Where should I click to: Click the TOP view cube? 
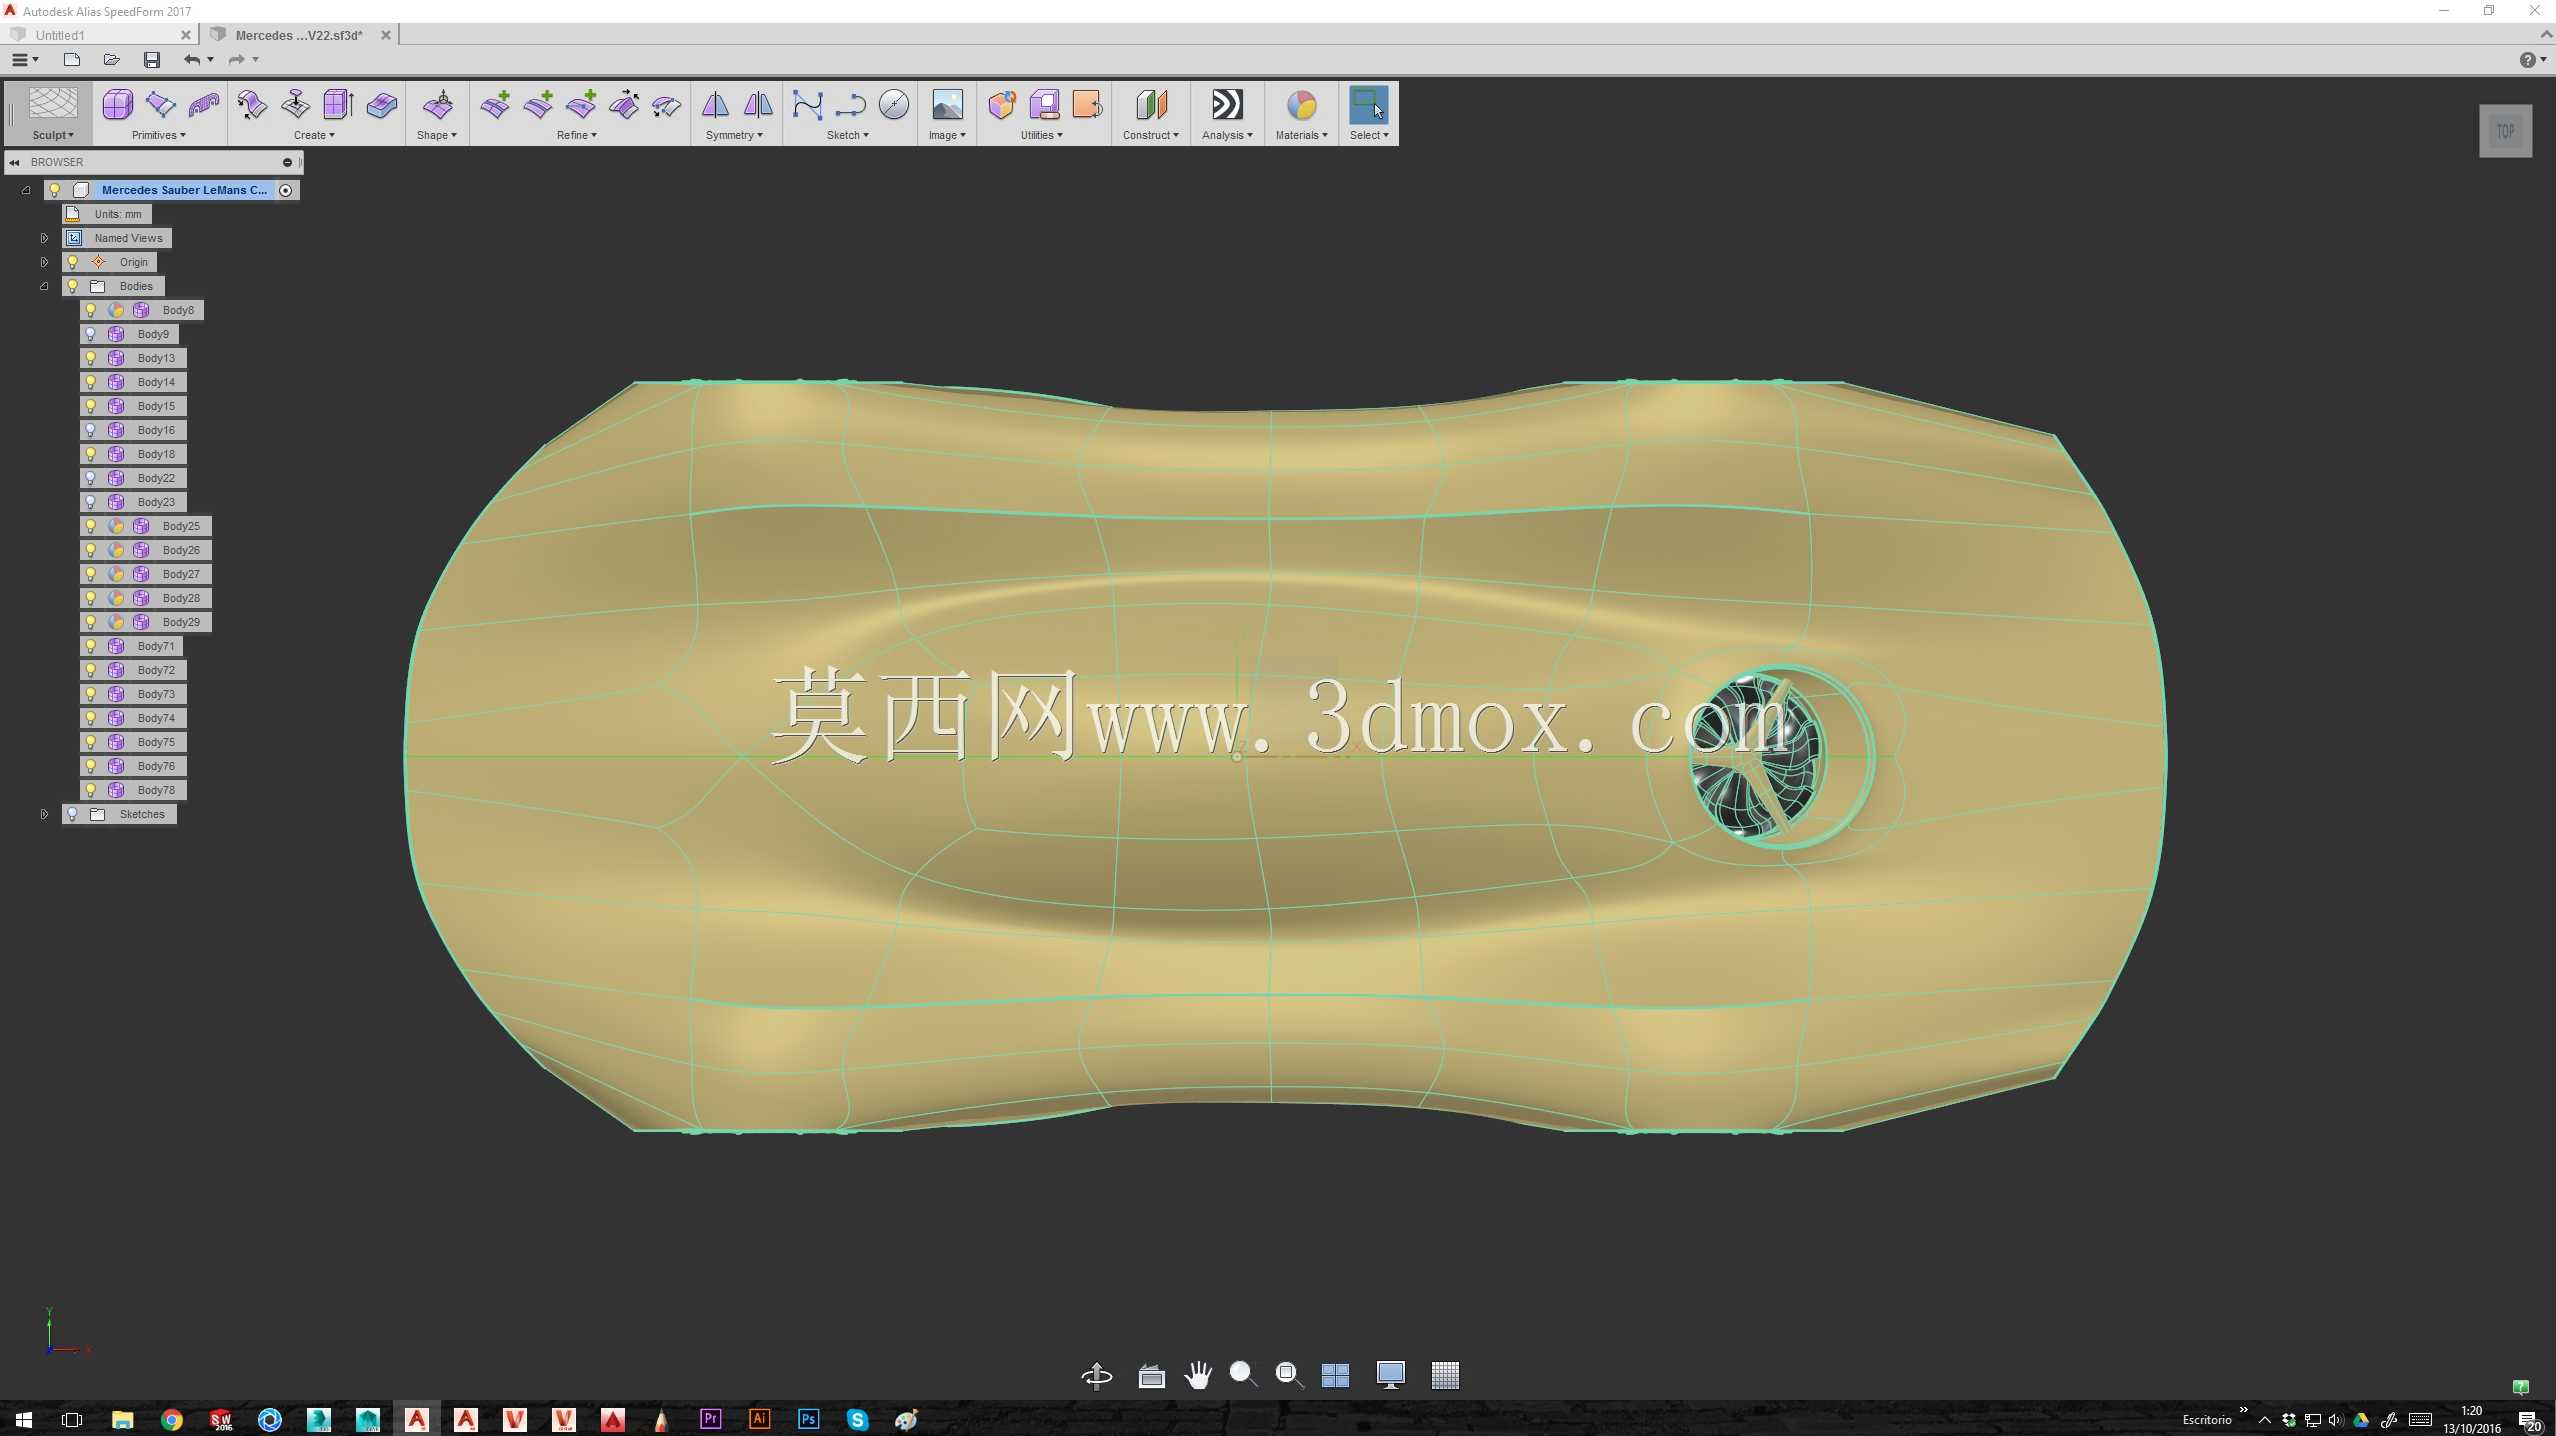(2505, 131)
